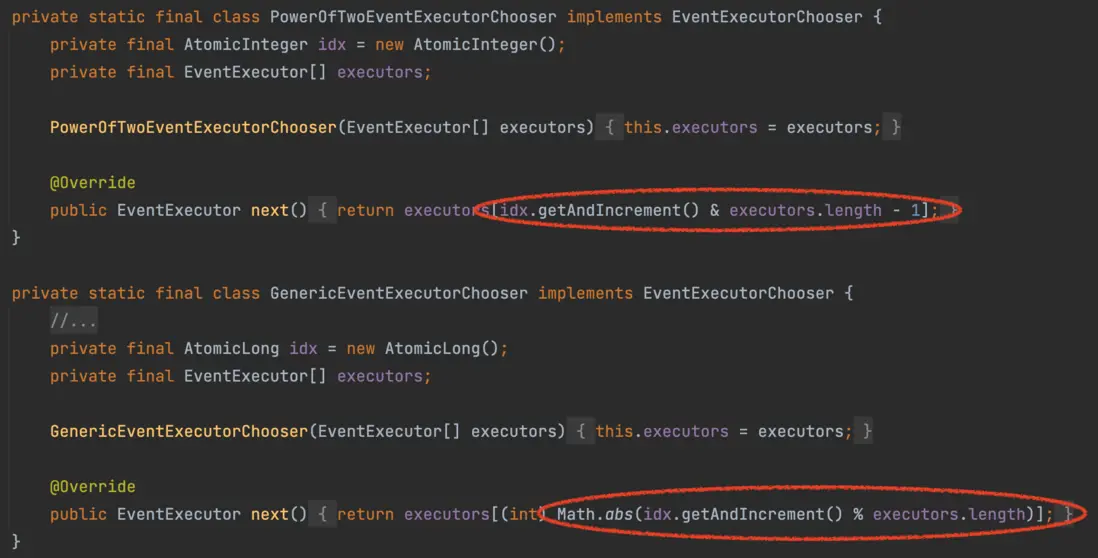Select the AtomicInteger type in idx declaration
Screen dimensions: 1098x558
coord(246,45)
